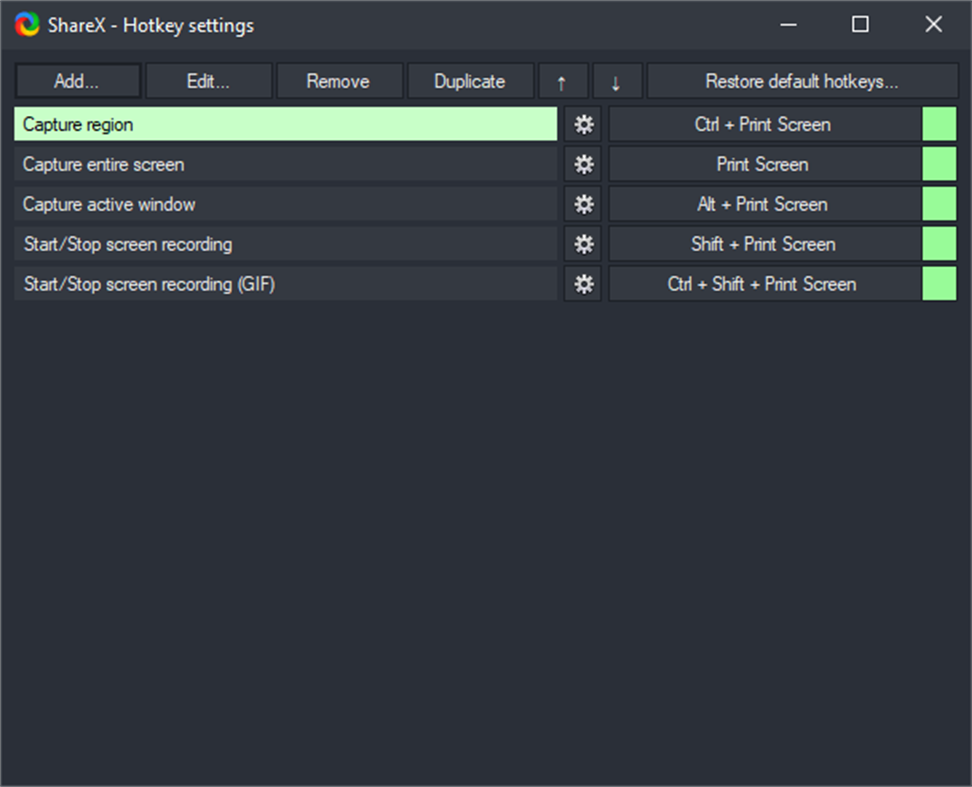Select the Capture entire screen hotkey entry
The height and width of the screenshot is (787, 972).
[x=285, y=164]
